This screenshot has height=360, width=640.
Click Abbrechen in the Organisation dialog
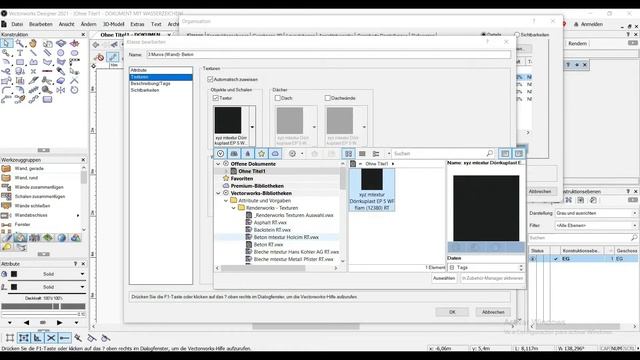[540, 191]
